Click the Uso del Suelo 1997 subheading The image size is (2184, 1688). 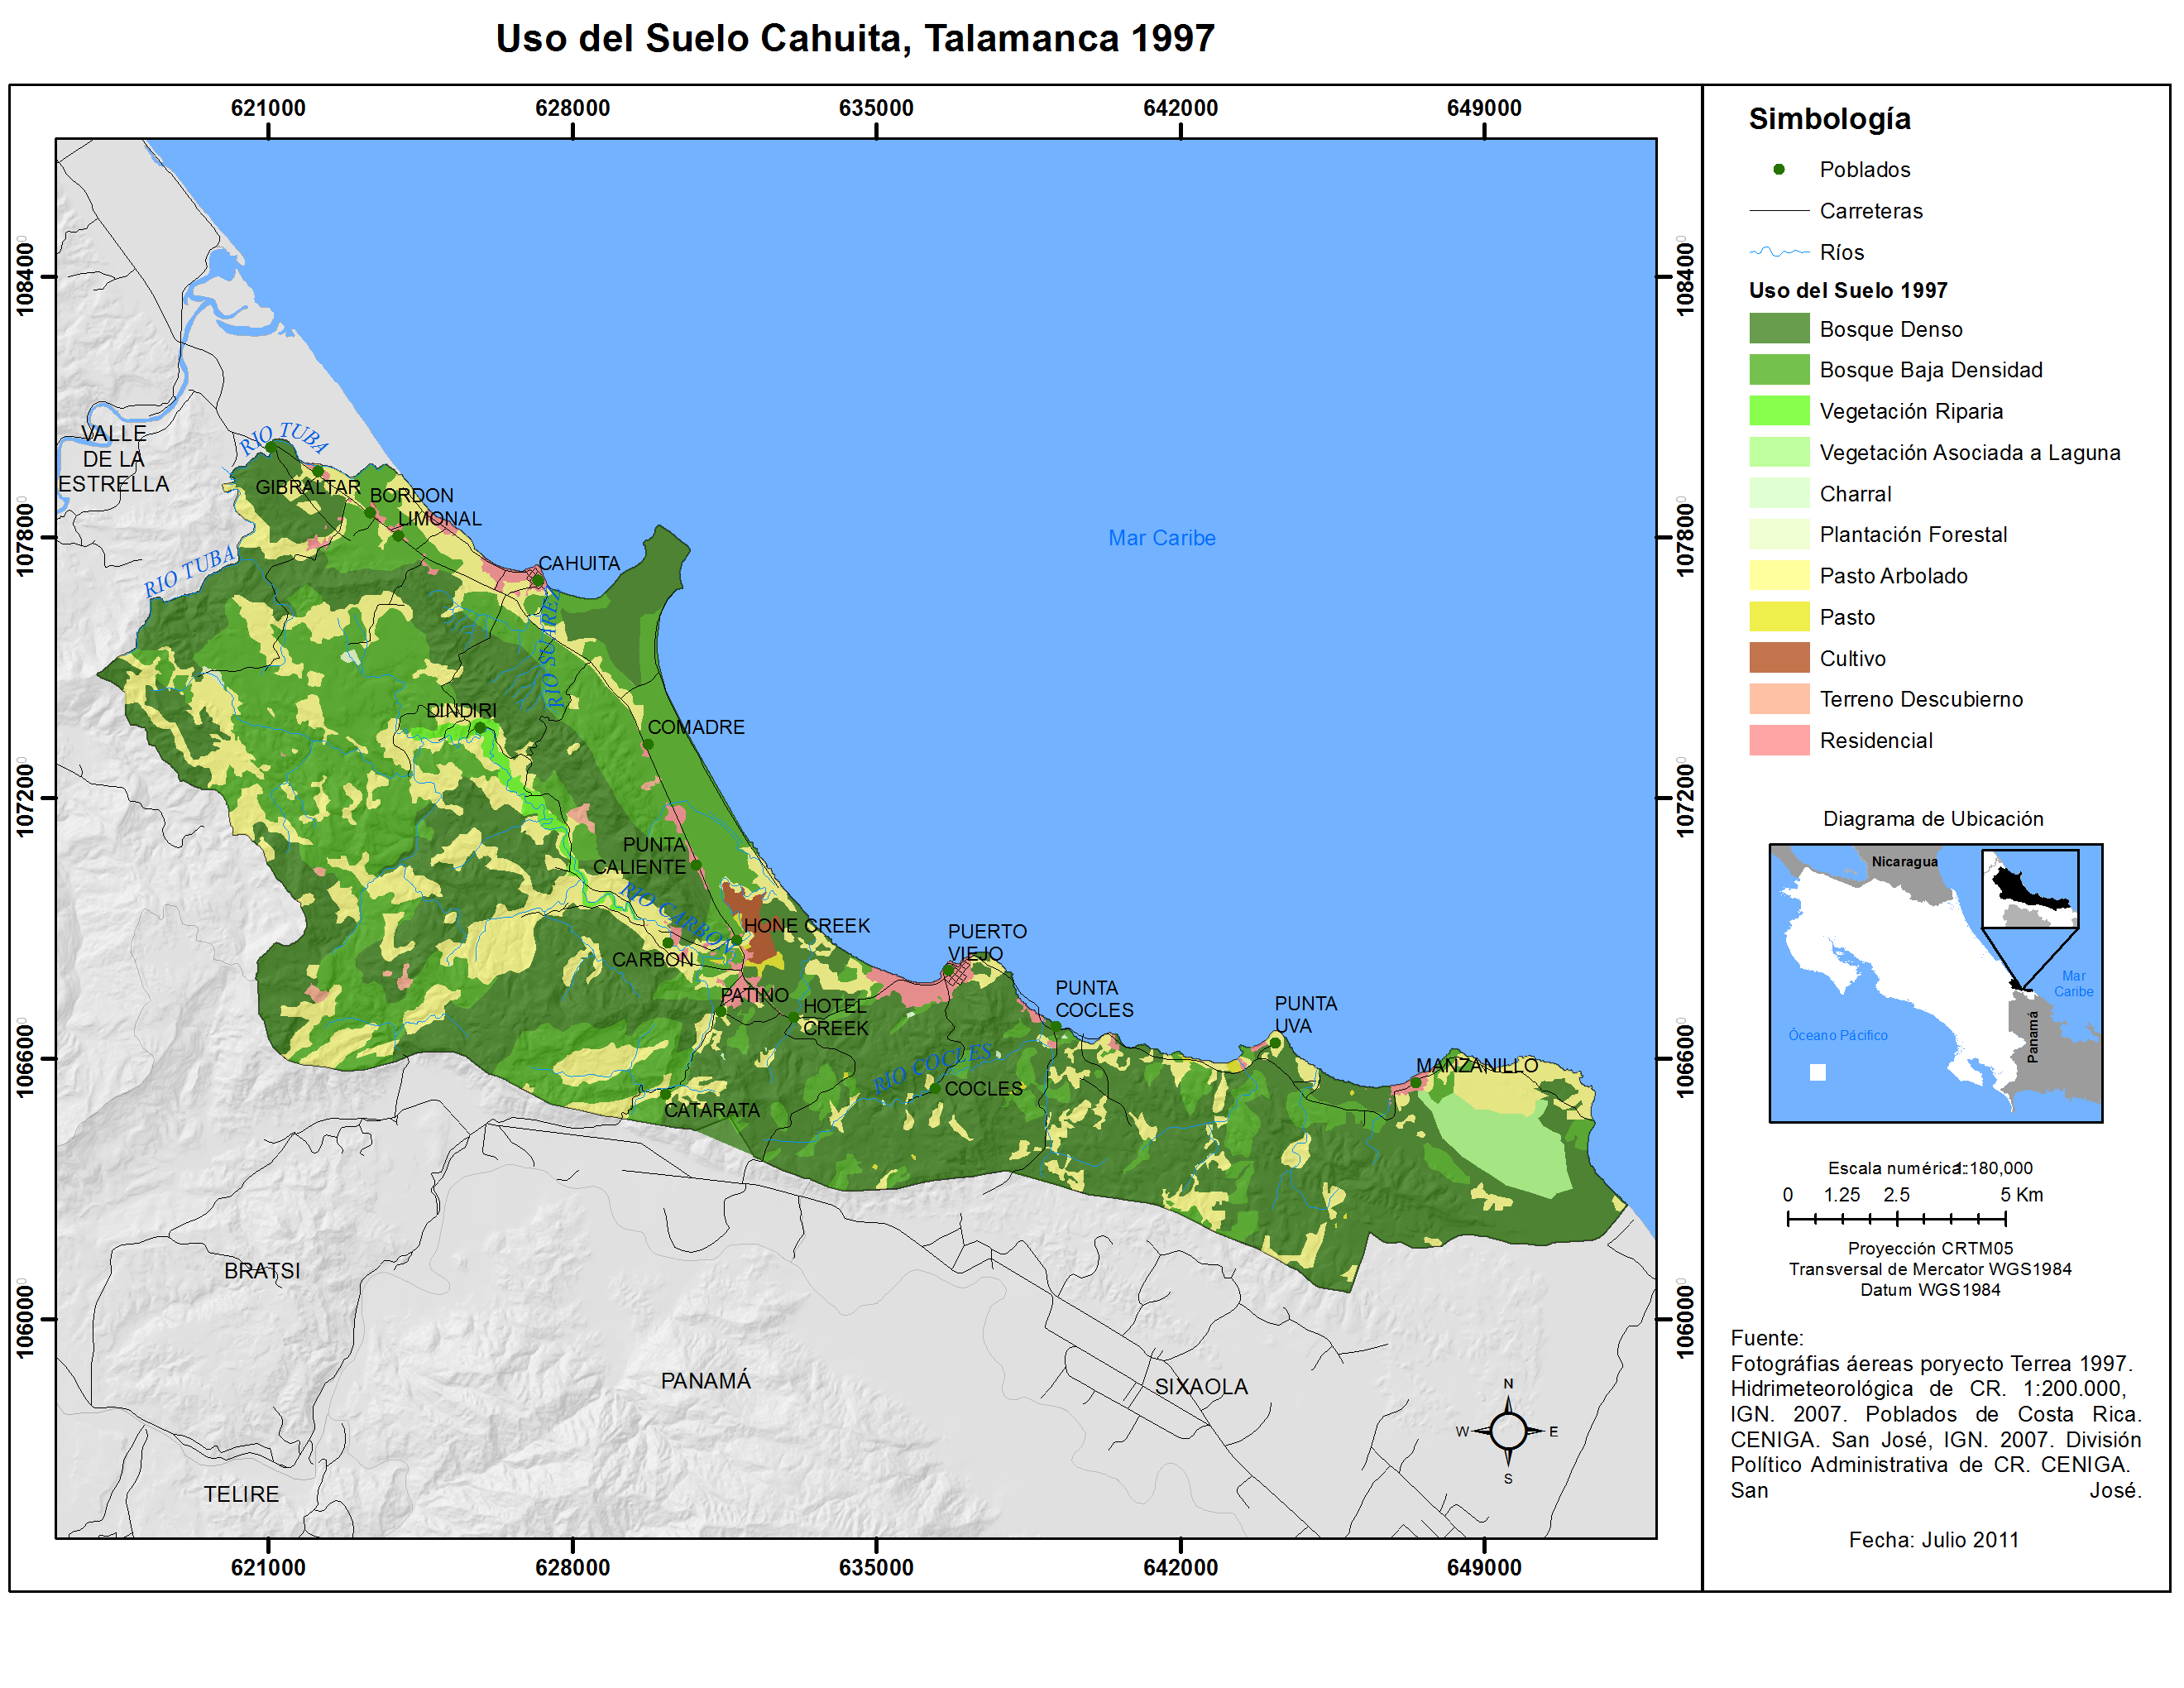pos(1848,290)
